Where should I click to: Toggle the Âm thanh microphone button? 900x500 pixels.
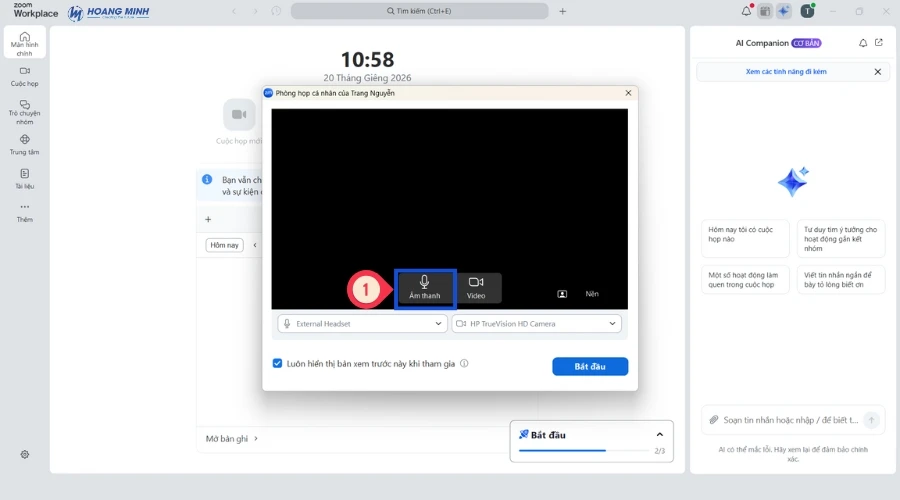424,287
